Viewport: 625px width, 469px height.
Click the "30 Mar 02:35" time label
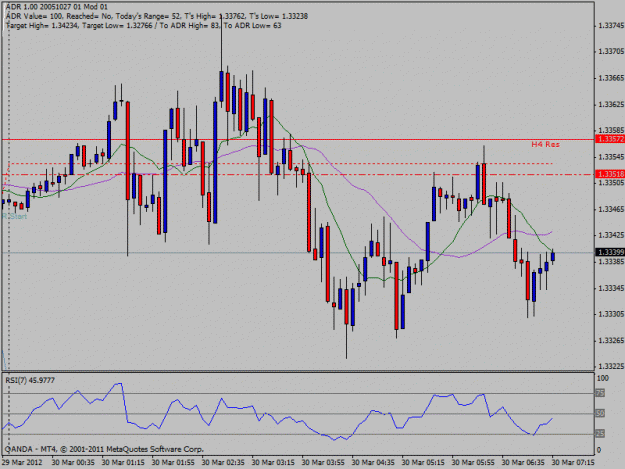pyautogui.click(x=223, y=462)
